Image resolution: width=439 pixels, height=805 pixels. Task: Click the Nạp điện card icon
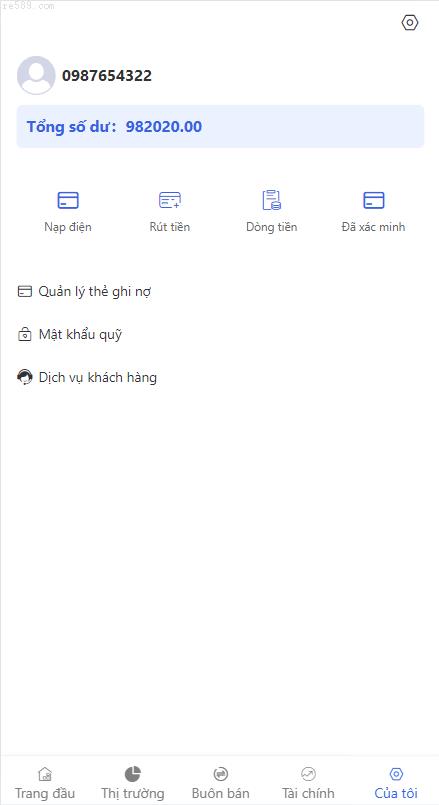68,200
